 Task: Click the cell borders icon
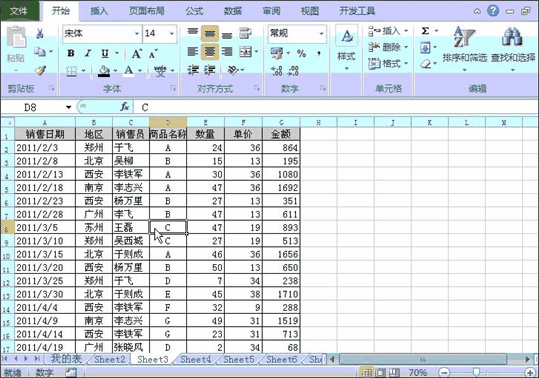point(72,71)
